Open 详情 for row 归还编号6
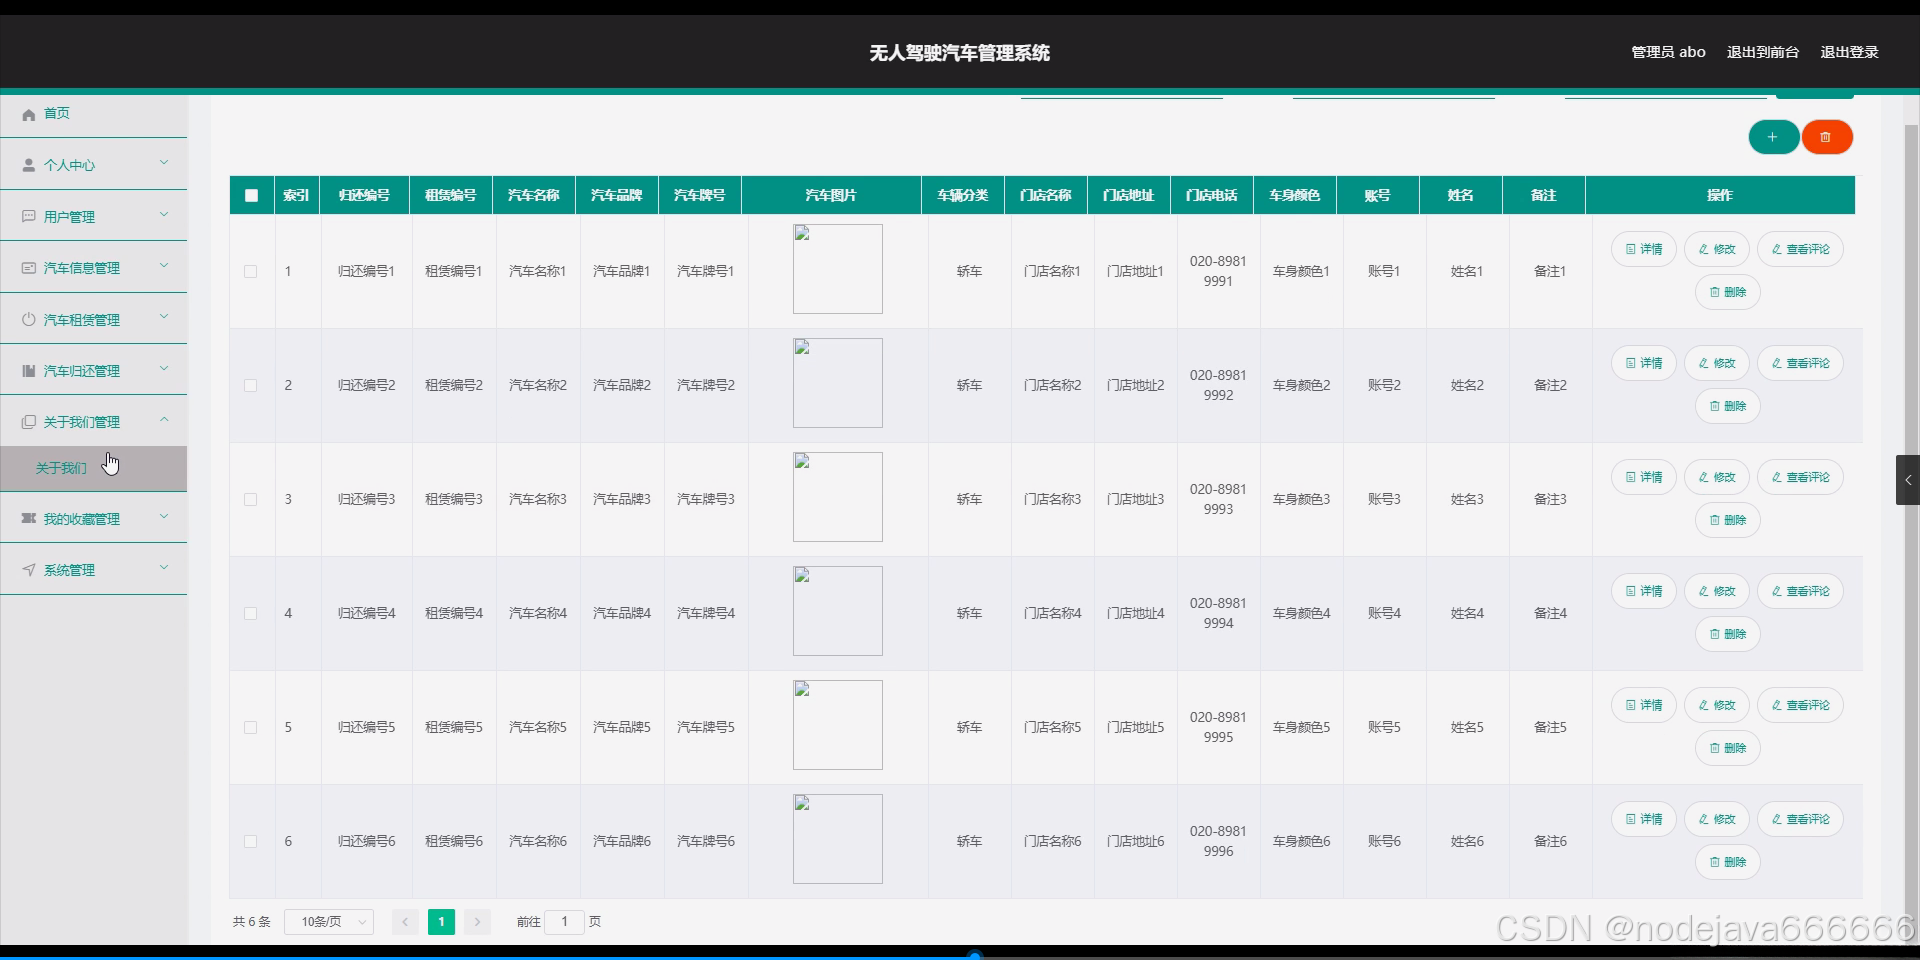The image size is (1920, 960). [1644, 819]
